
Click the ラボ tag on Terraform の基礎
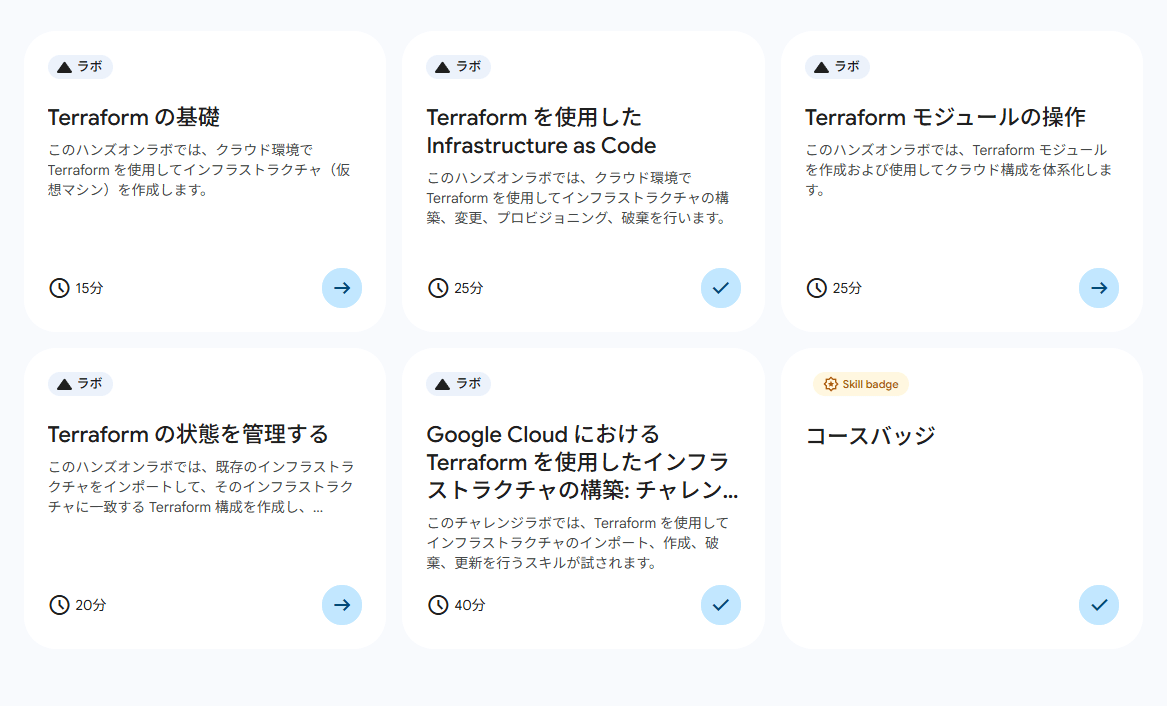[x=80, y=67]
